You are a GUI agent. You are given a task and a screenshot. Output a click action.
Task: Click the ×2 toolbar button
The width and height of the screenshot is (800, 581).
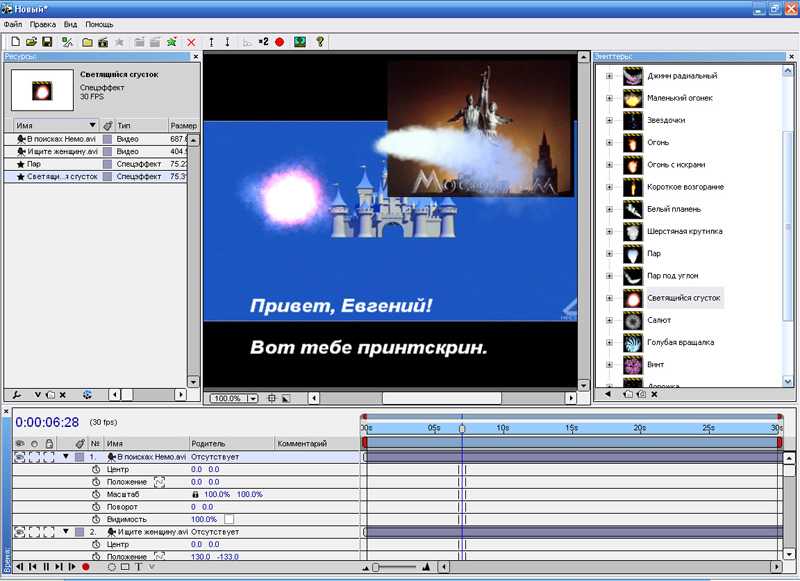263,42
